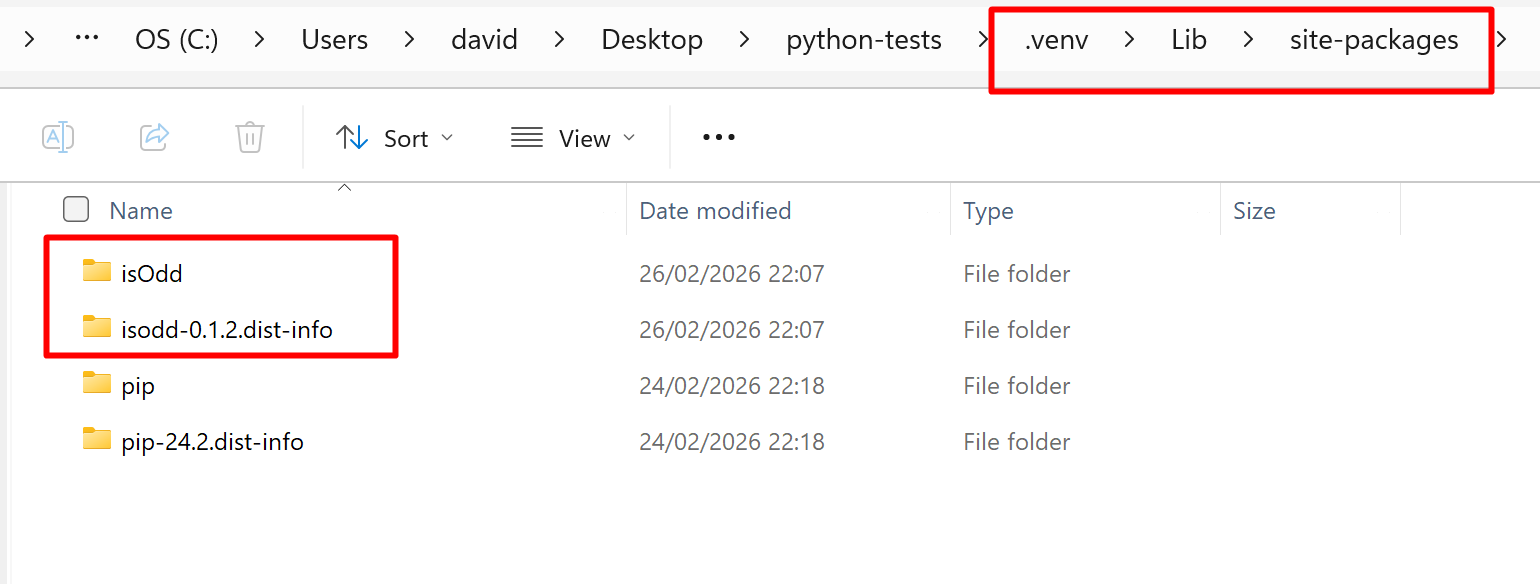Image resolution: width=1540 pixels, height=584 pixels.
Task: Open the Sort options via its arrows icon
Action: [x=352, y=137]
